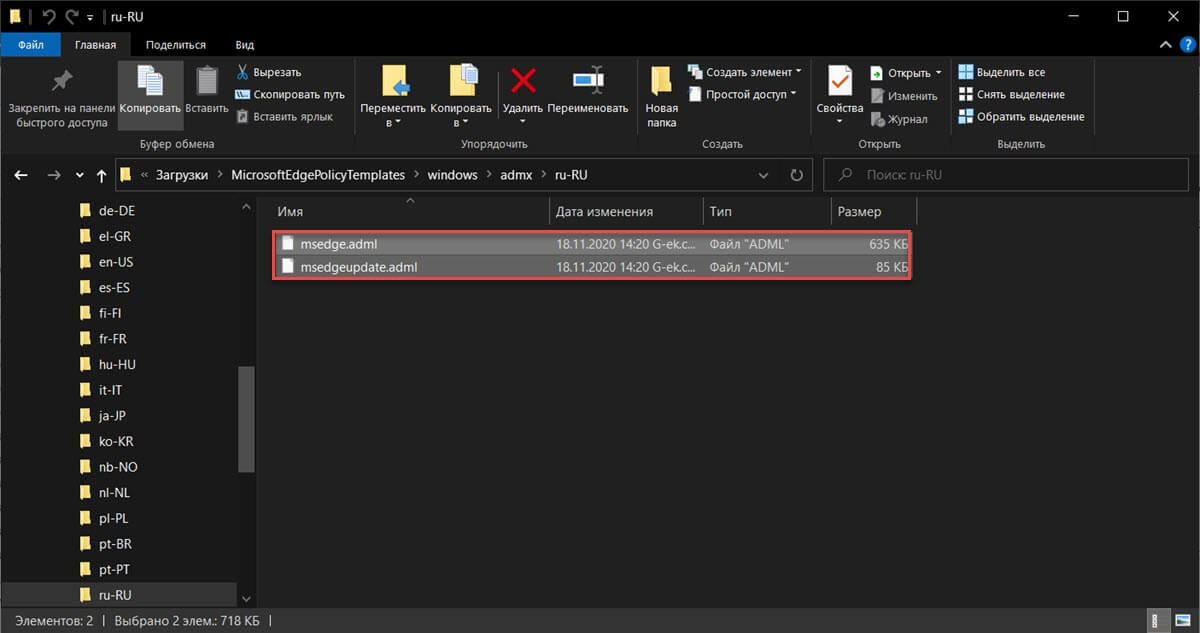Click the navigation pane scrollbar

pyautogui.click(x=247, y=418)
